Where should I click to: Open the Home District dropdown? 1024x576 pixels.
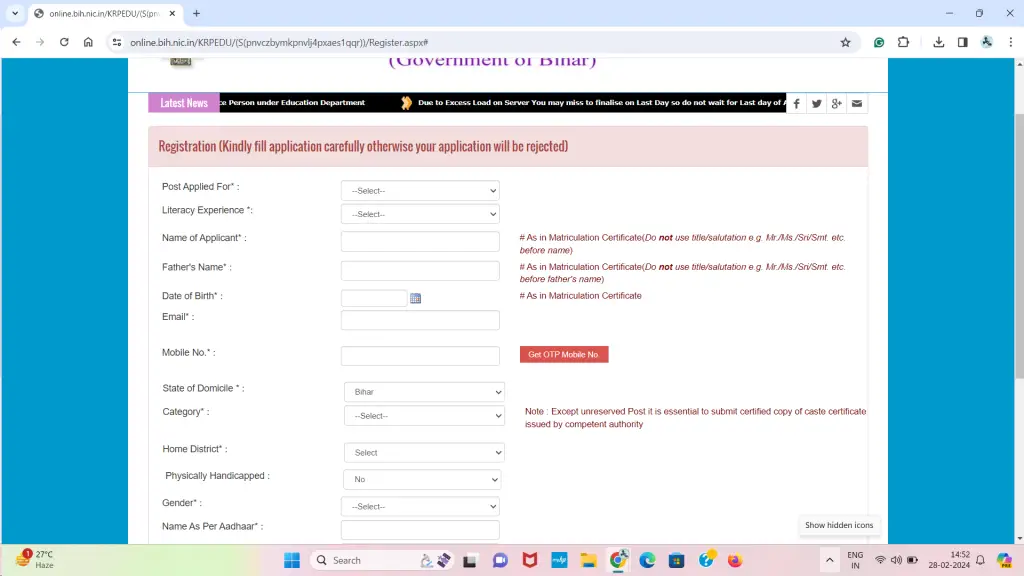(424, 453)
